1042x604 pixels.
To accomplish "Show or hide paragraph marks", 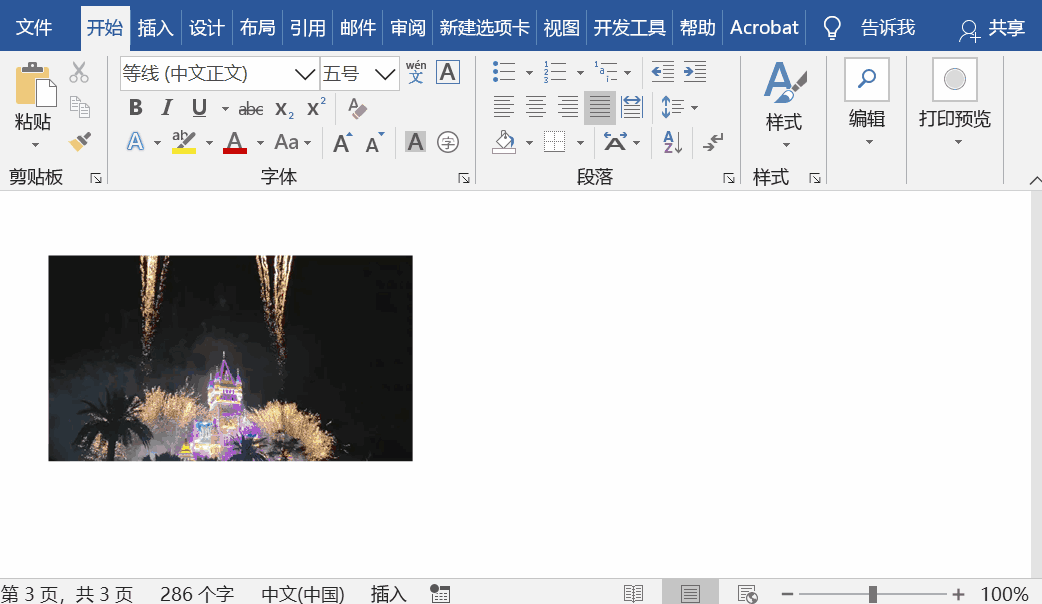I will tap(713, 142).
